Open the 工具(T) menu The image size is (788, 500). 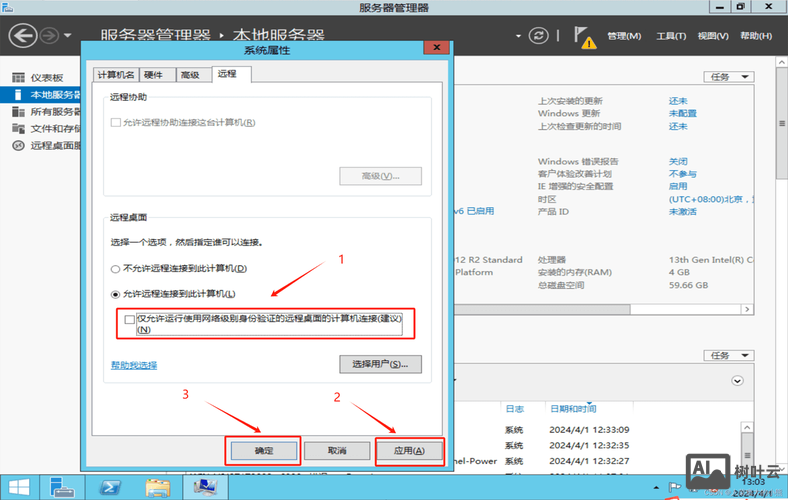point(671,36)
